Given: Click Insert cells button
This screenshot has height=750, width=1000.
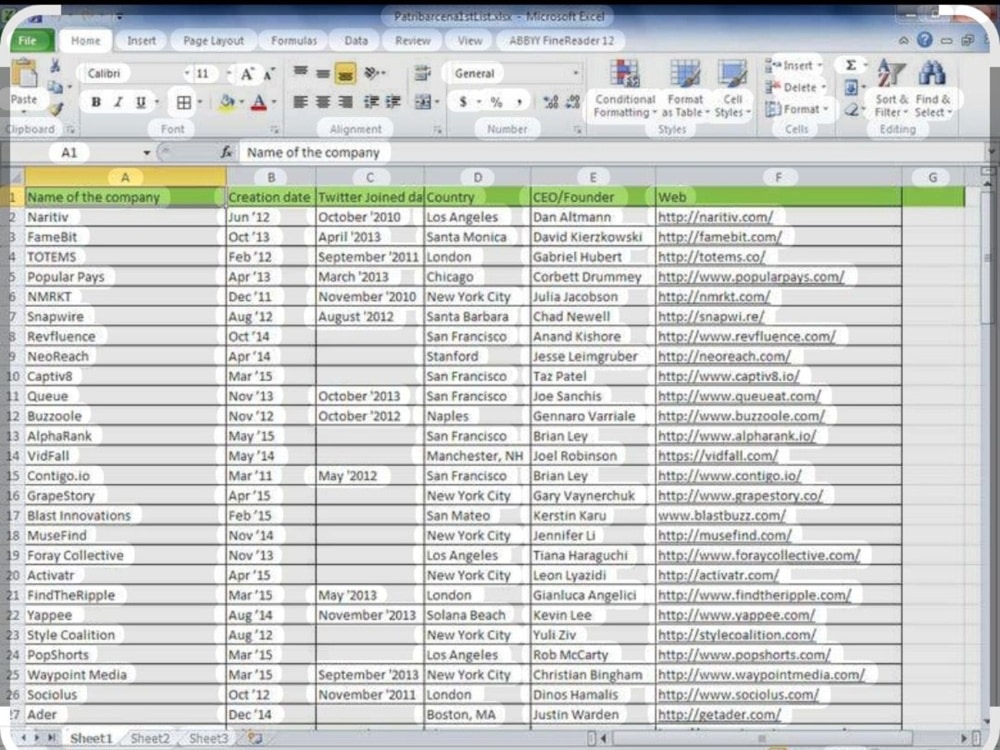Looking at the screenshot, I should pyautogui.click(x=793, y=65).
